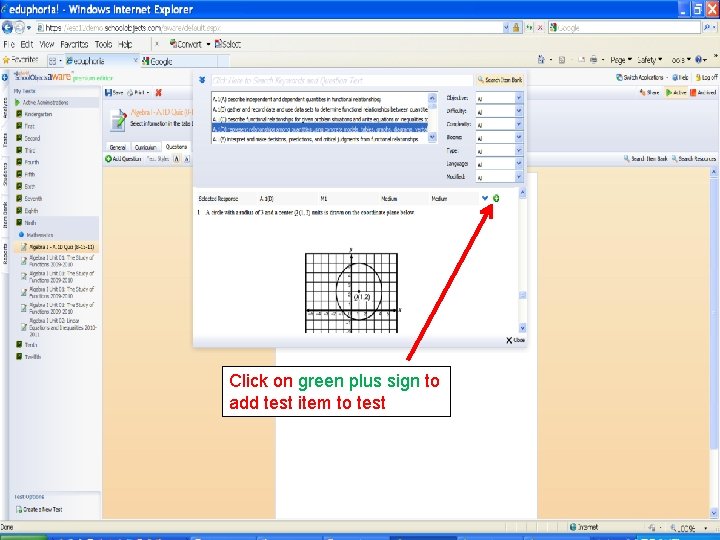Click the red X delete icon
This screenshot has width=720, height=540.
(158, 93)
